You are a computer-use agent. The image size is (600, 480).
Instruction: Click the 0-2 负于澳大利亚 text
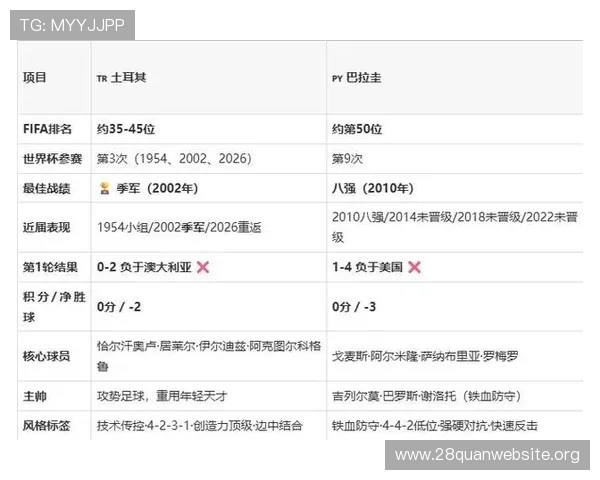click(144, 267)
